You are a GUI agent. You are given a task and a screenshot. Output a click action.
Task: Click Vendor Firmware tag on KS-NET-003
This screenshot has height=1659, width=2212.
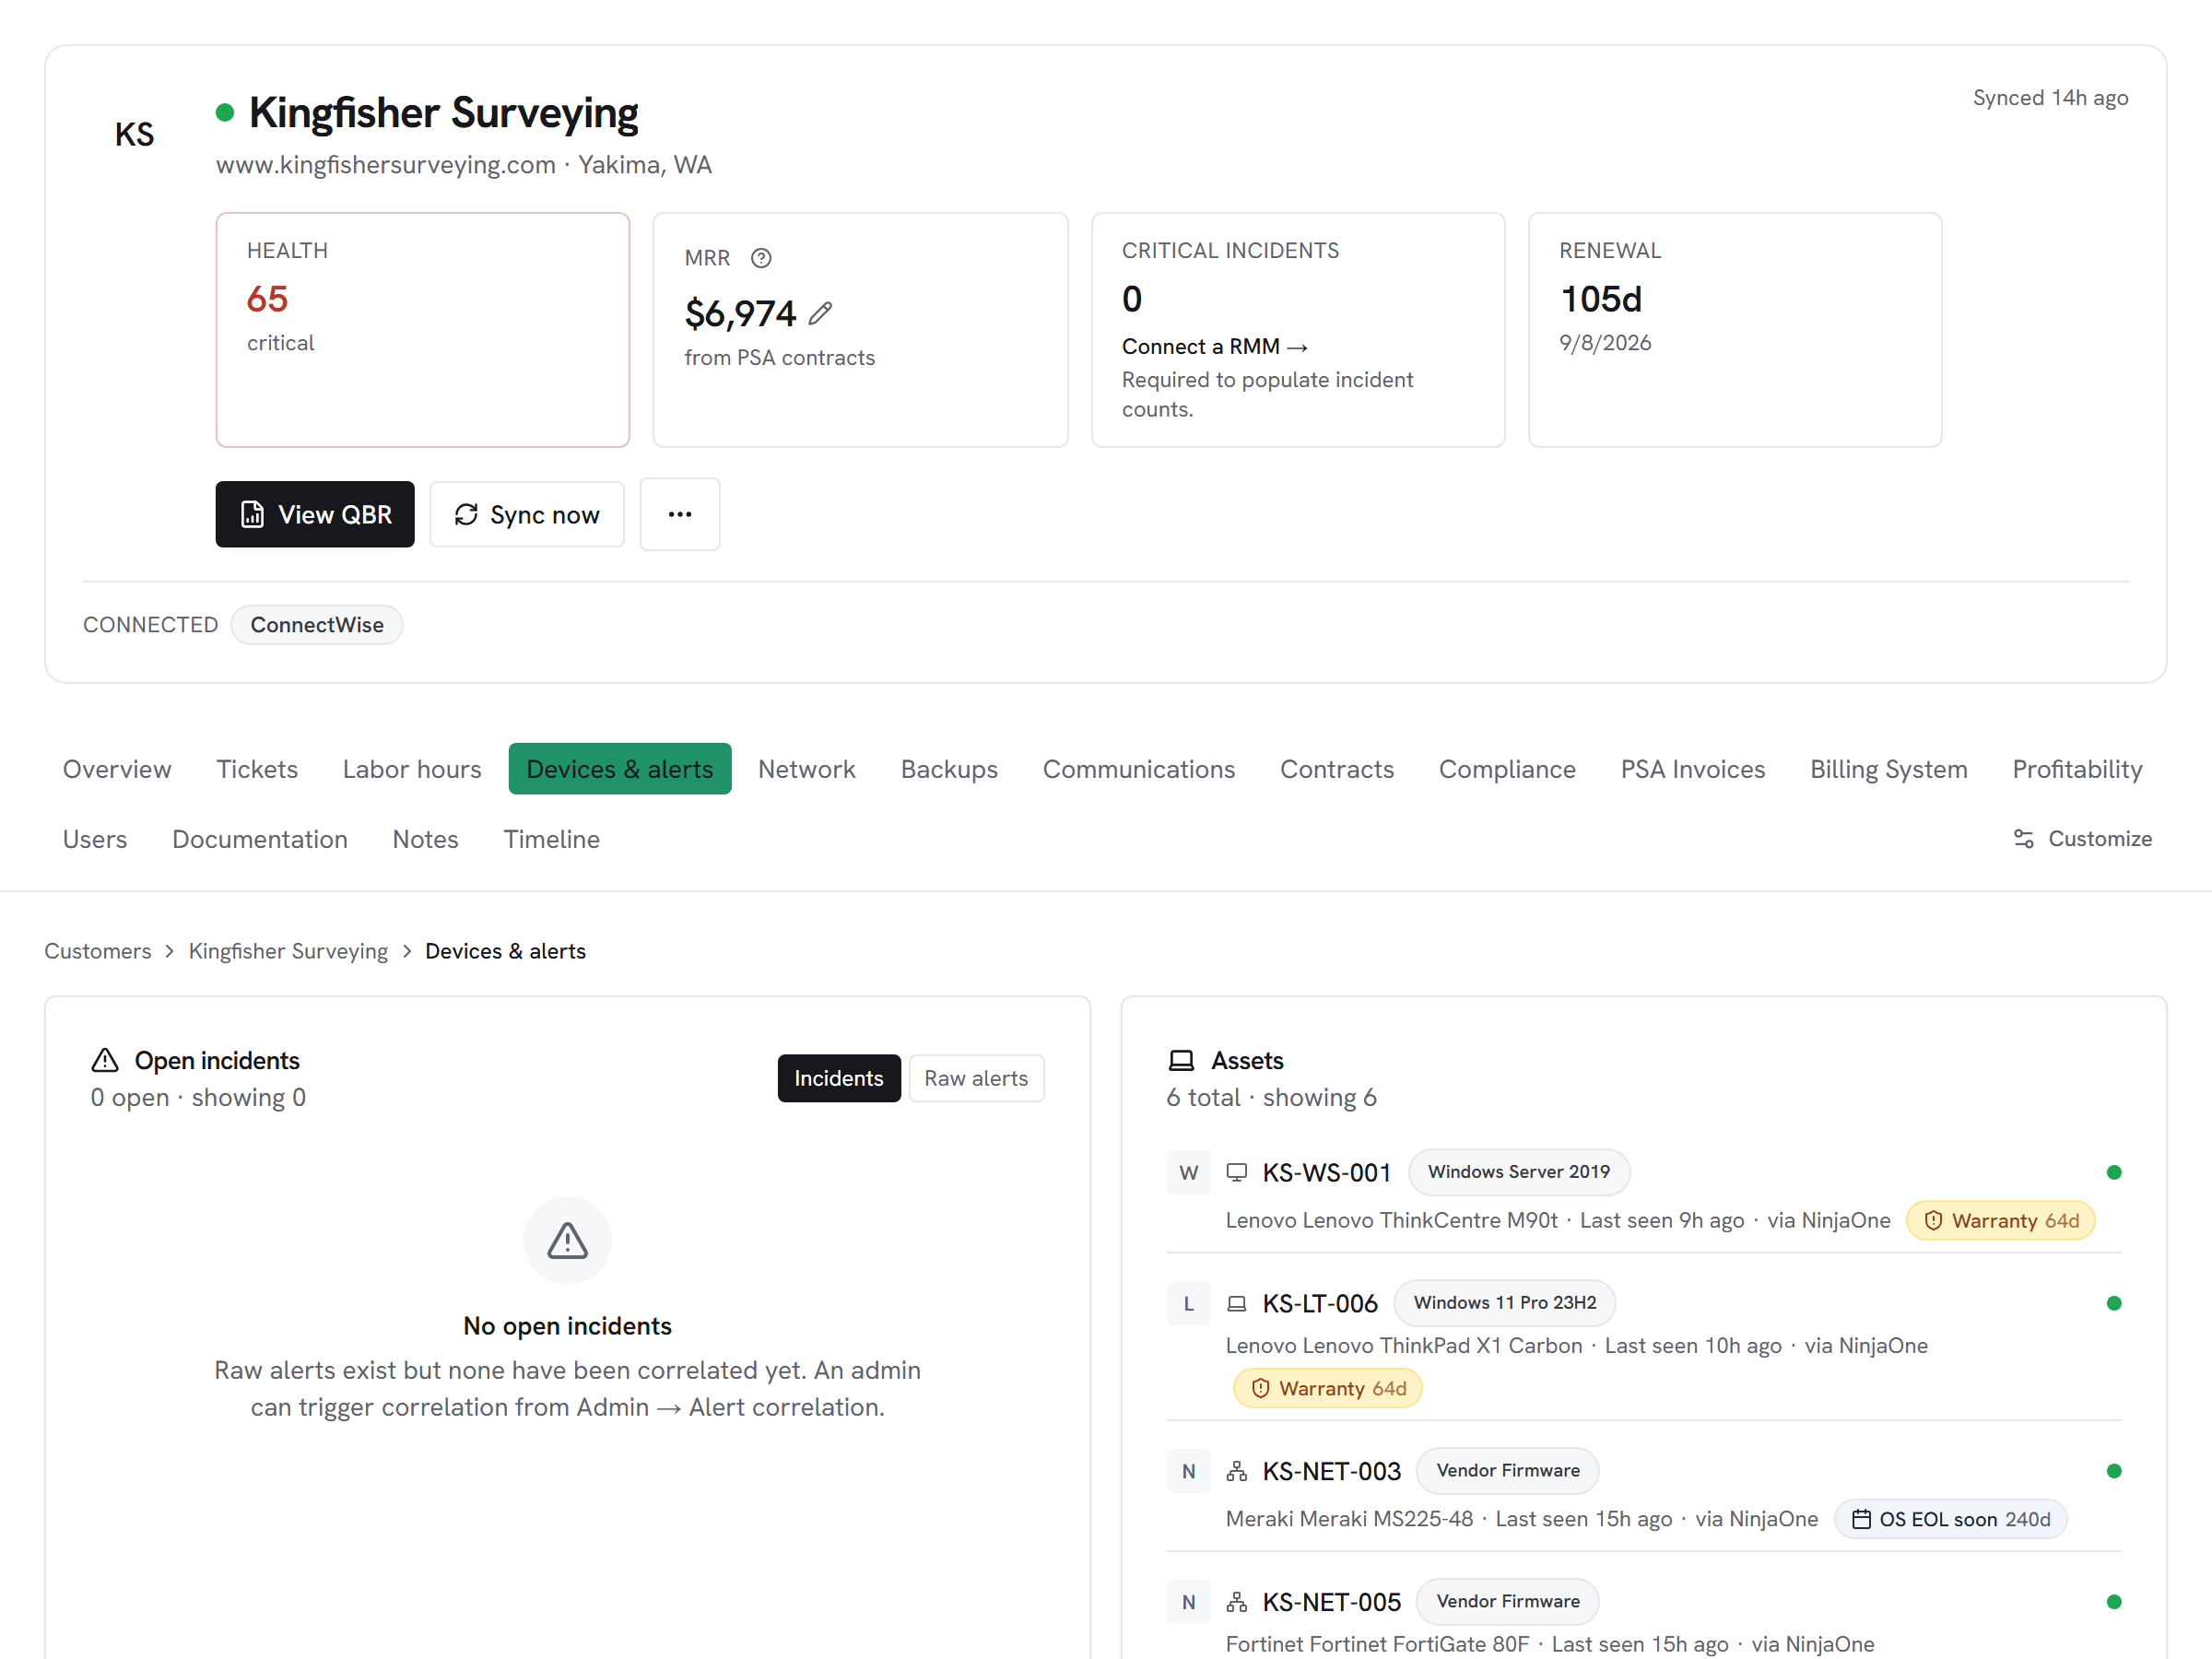1508,1471
